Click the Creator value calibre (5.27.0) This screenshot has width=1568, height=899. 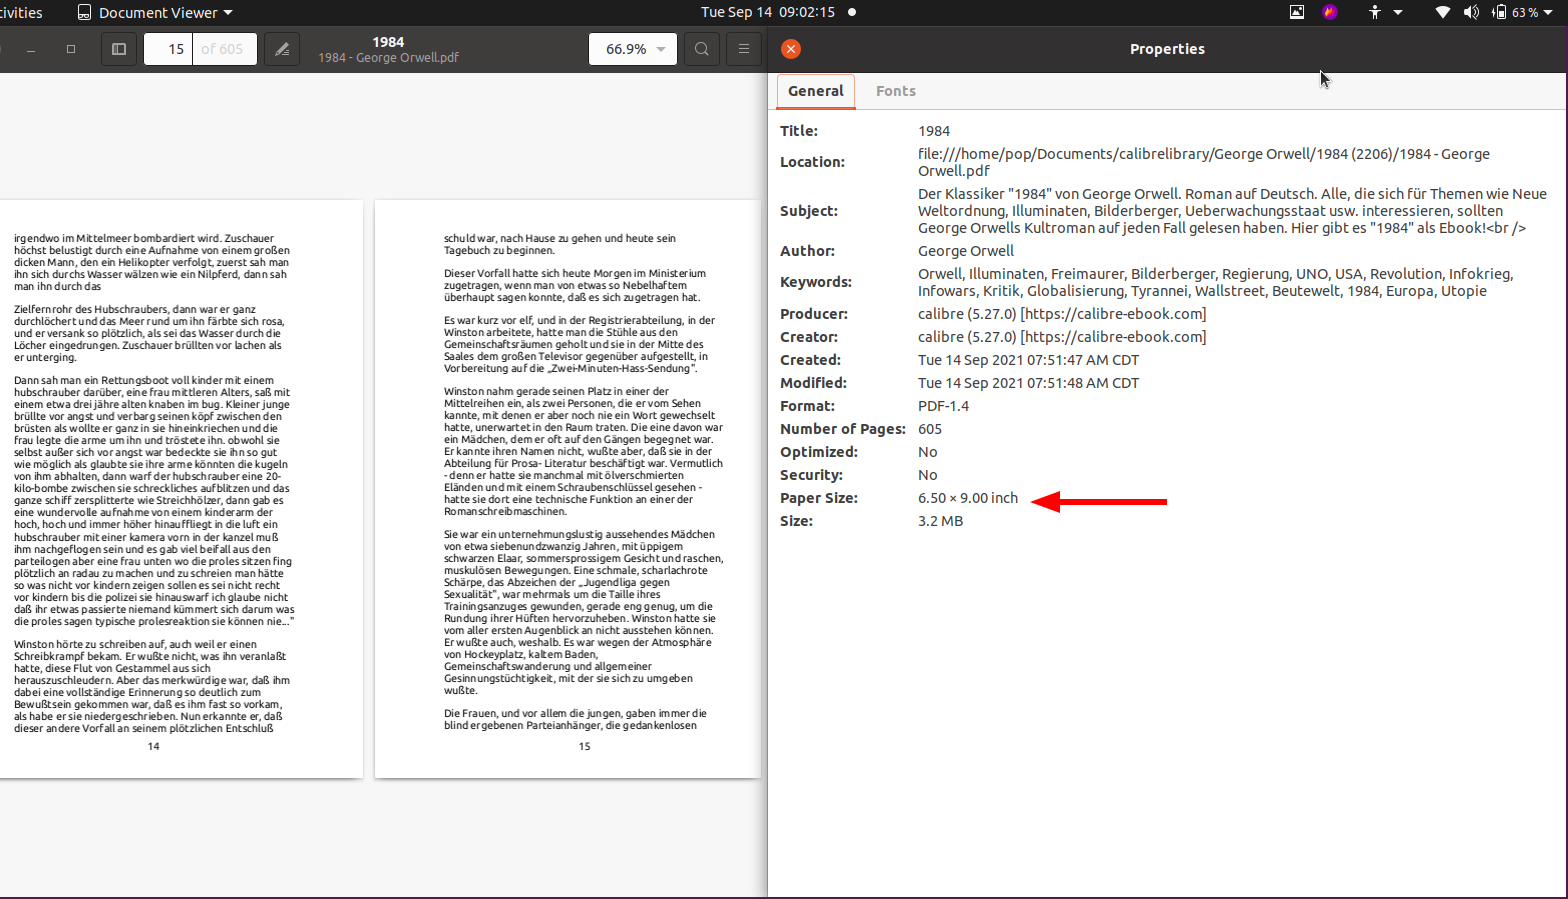(1062, 337)
